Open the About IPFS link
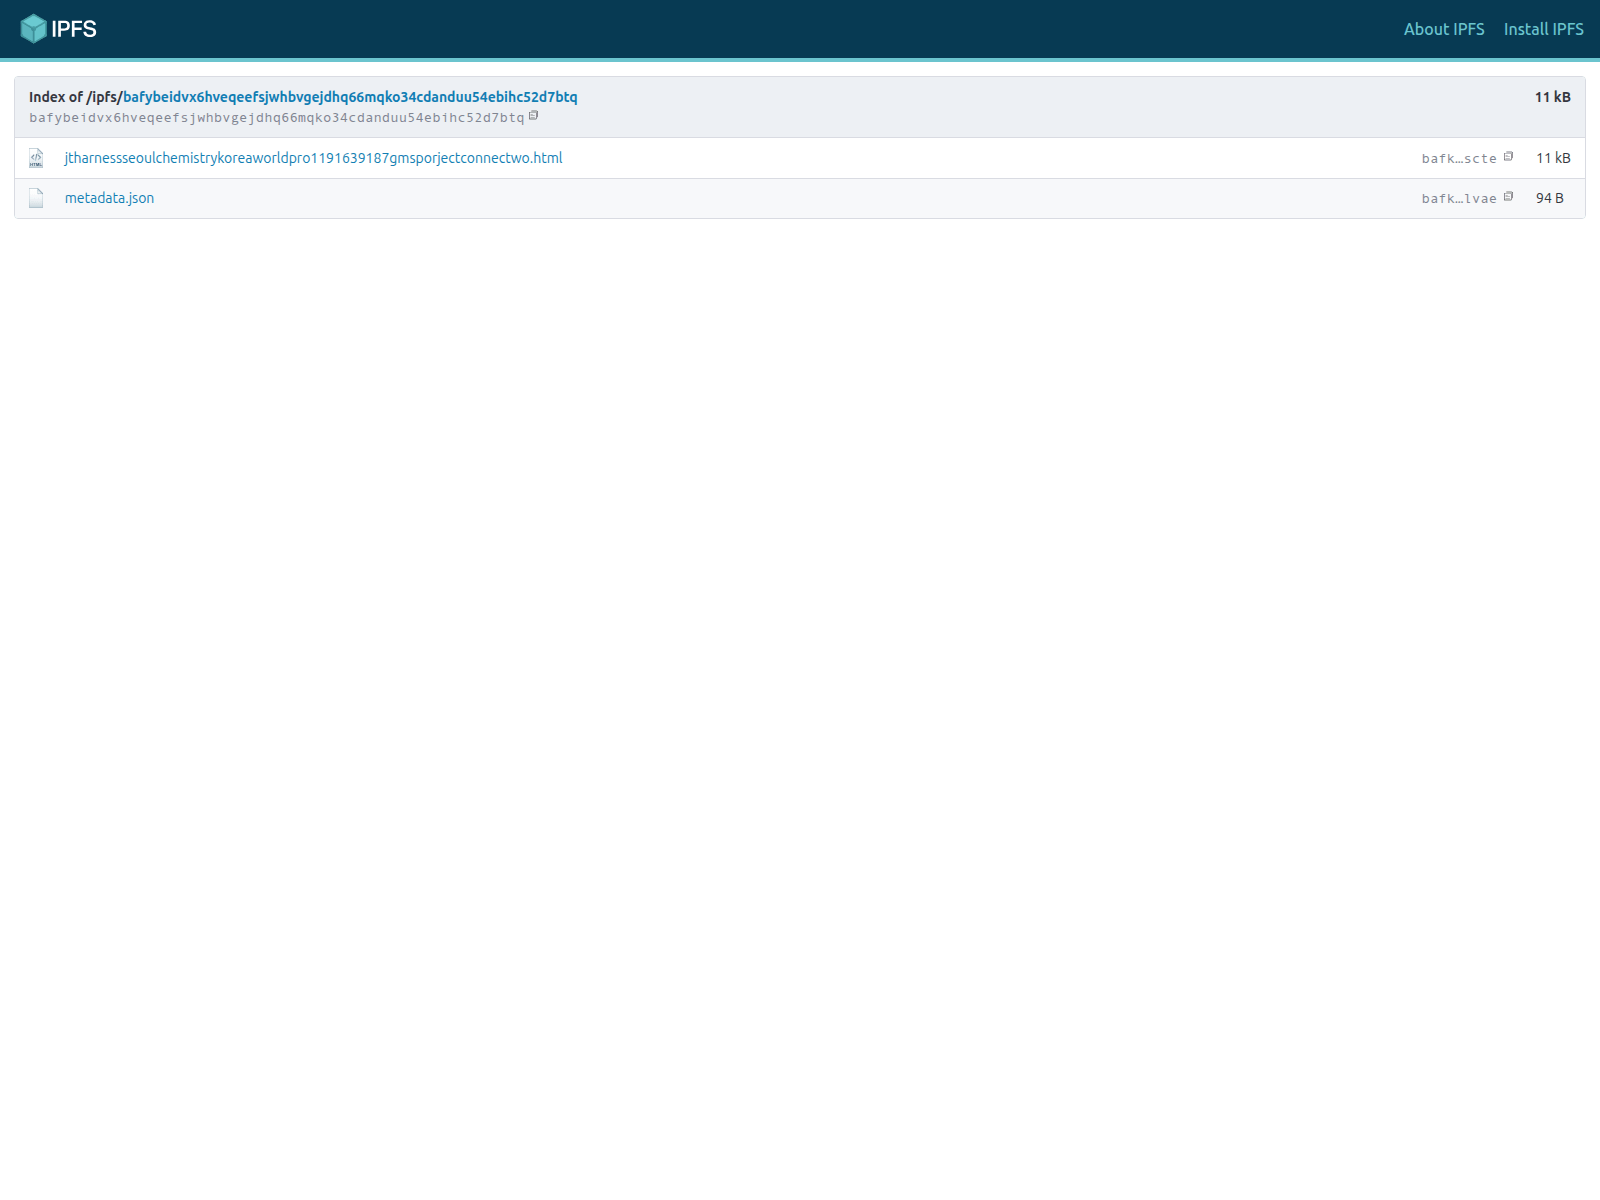This screenshot has width=1600, height=1200. pyautogui.click(x=1444, y=29)
